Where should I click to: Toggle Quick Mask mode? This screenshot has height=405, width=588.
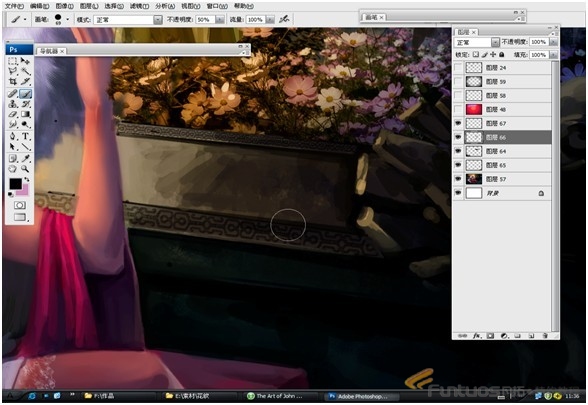tap(20, 205)
